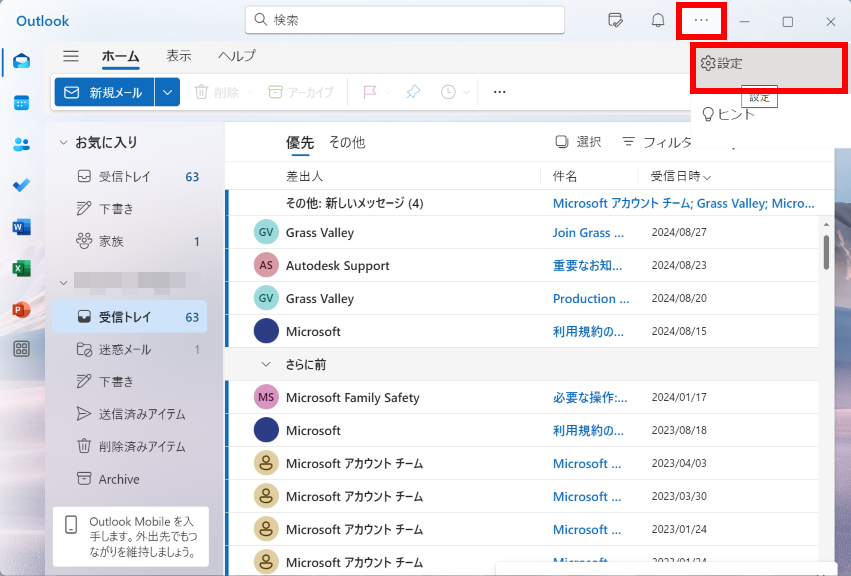
Task: Launch PowerPoint from the sidebar
Action: pos(22,309)
